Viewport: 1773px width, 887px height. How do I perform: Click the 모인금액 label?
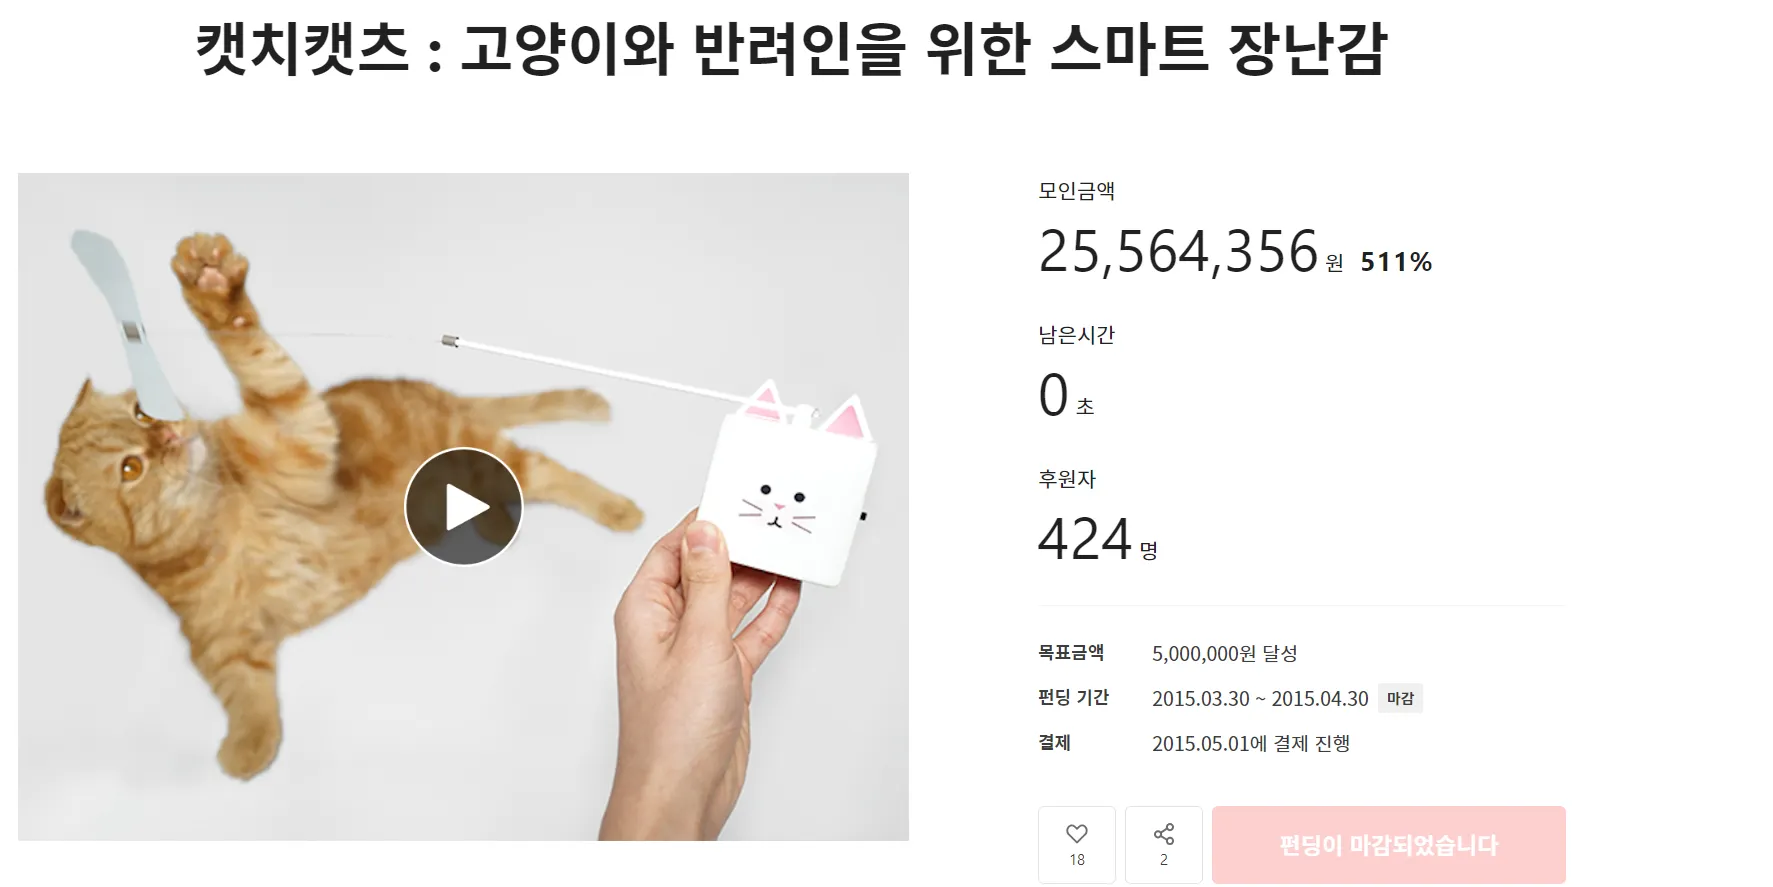(1077, 190)
